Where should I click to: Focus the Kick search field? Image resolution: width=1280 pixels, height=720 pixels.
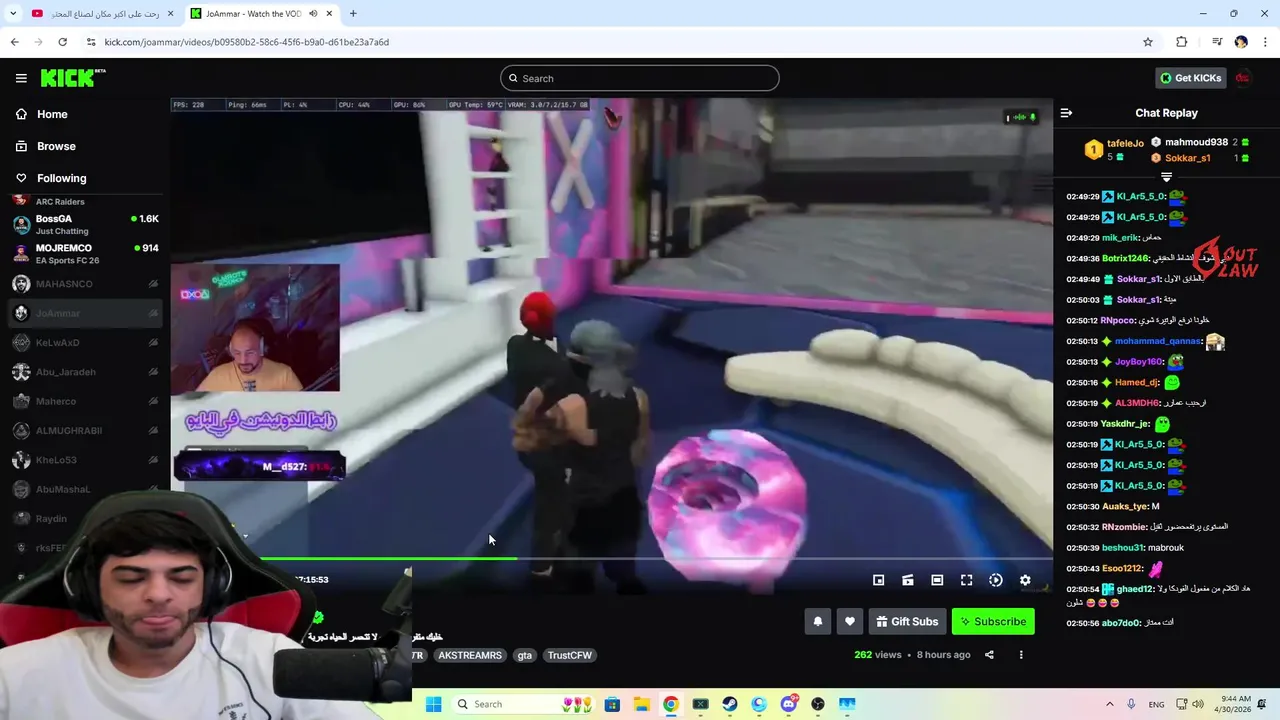640,78
